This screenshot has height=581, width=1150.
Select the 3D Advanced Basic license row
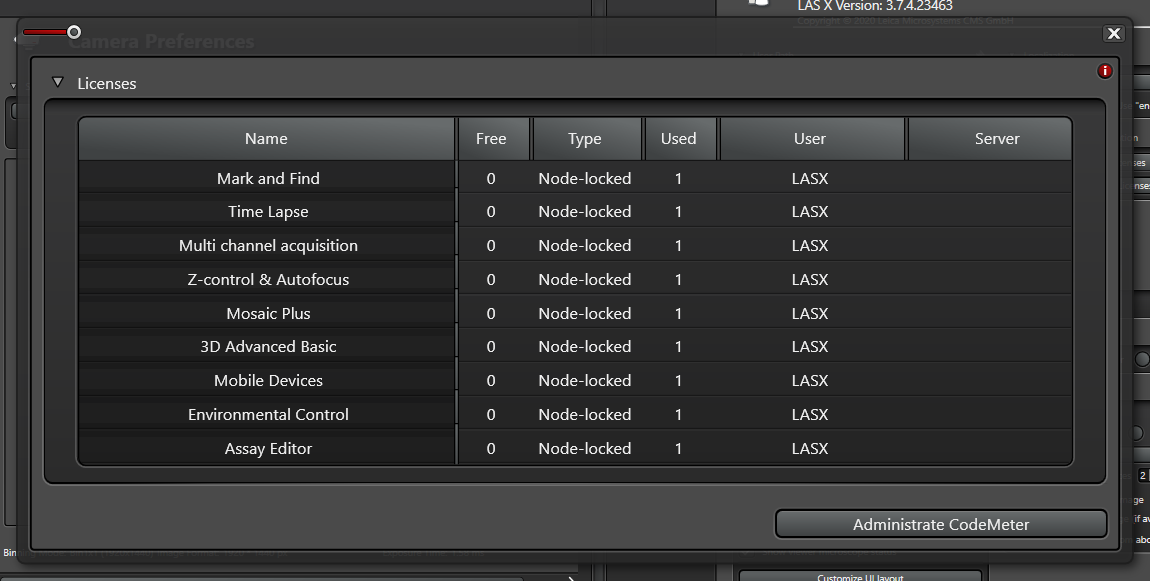pos(268,347)
